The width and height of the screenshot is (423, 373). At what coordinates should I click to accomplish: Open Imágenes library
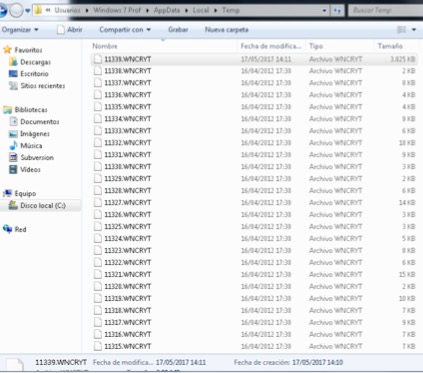coord(35,134)
